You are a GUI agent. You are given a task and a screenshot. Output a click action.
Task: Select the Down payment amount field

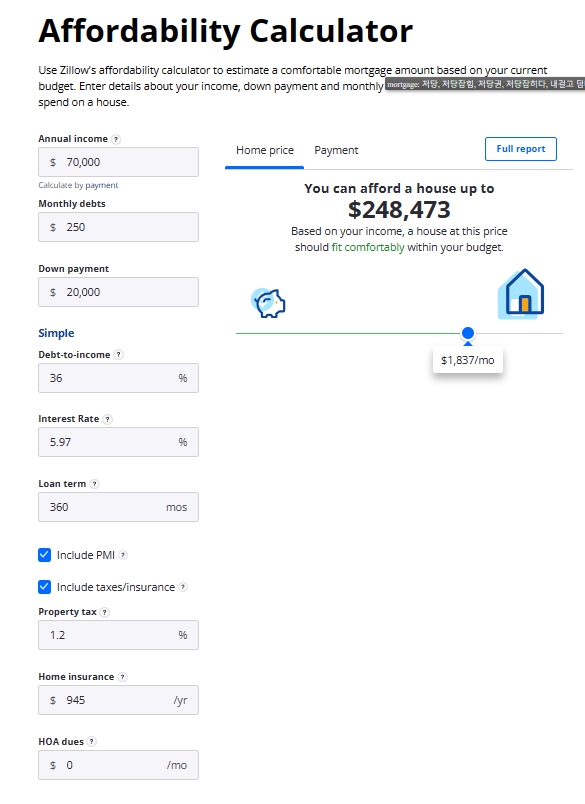tap(118, 292)
